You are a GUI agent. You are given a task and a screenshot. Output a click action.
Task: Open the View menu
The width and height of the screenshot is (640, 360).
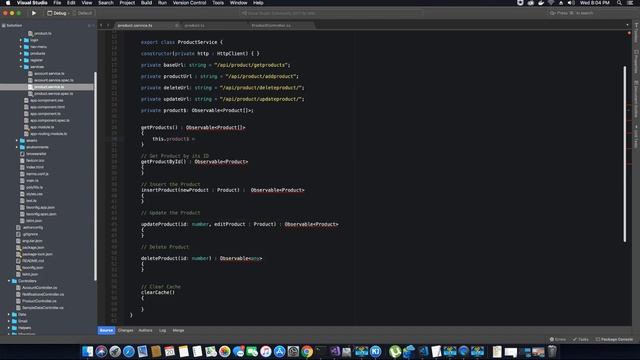[87, 3]
